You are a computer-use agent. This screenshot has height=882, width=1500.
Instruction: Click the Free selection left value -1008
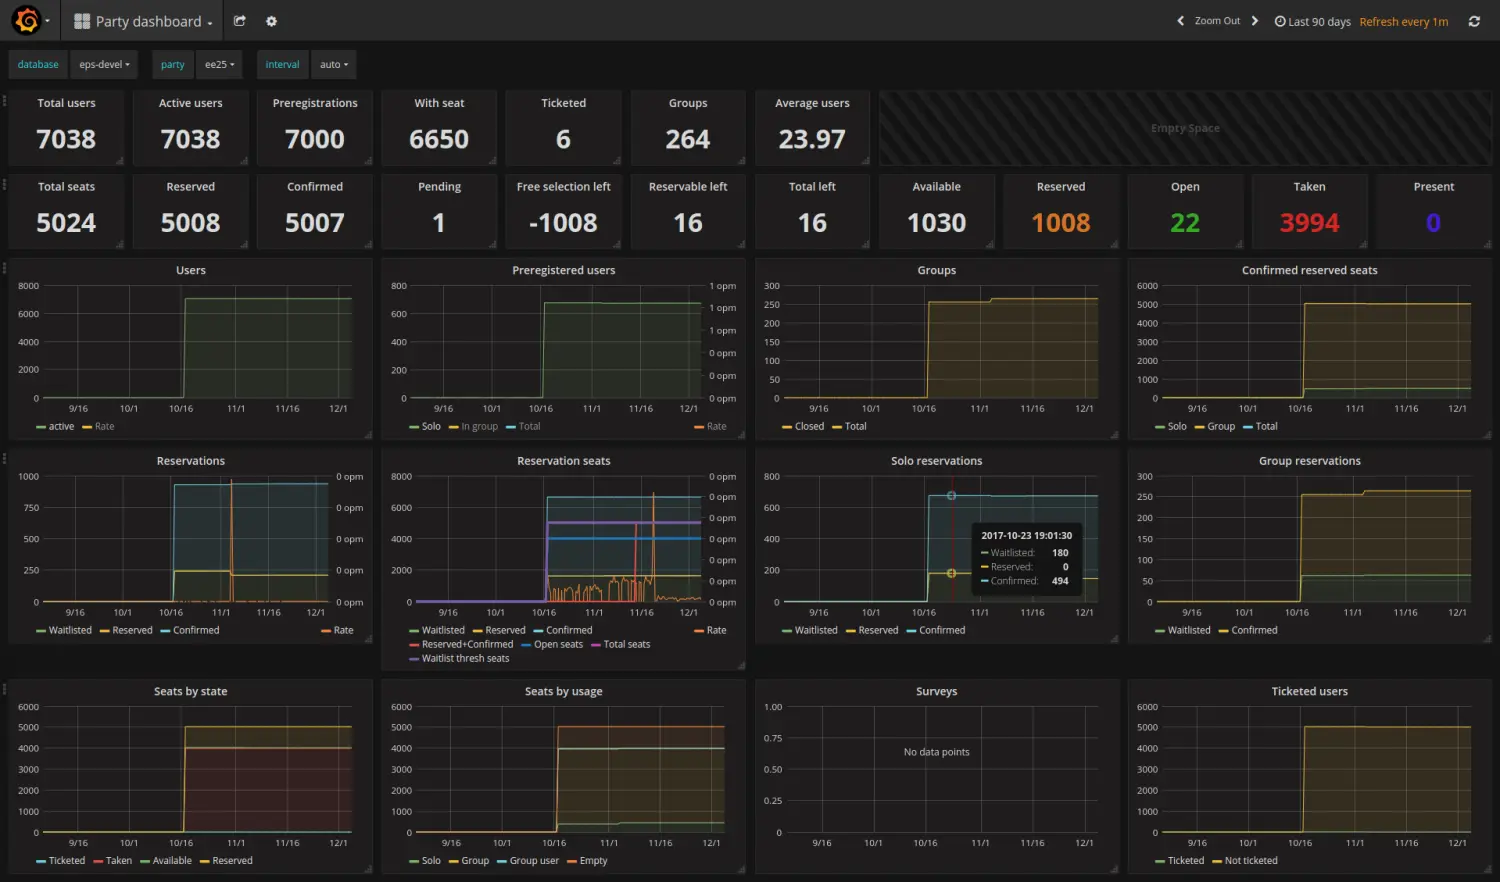tap(563, 223)
